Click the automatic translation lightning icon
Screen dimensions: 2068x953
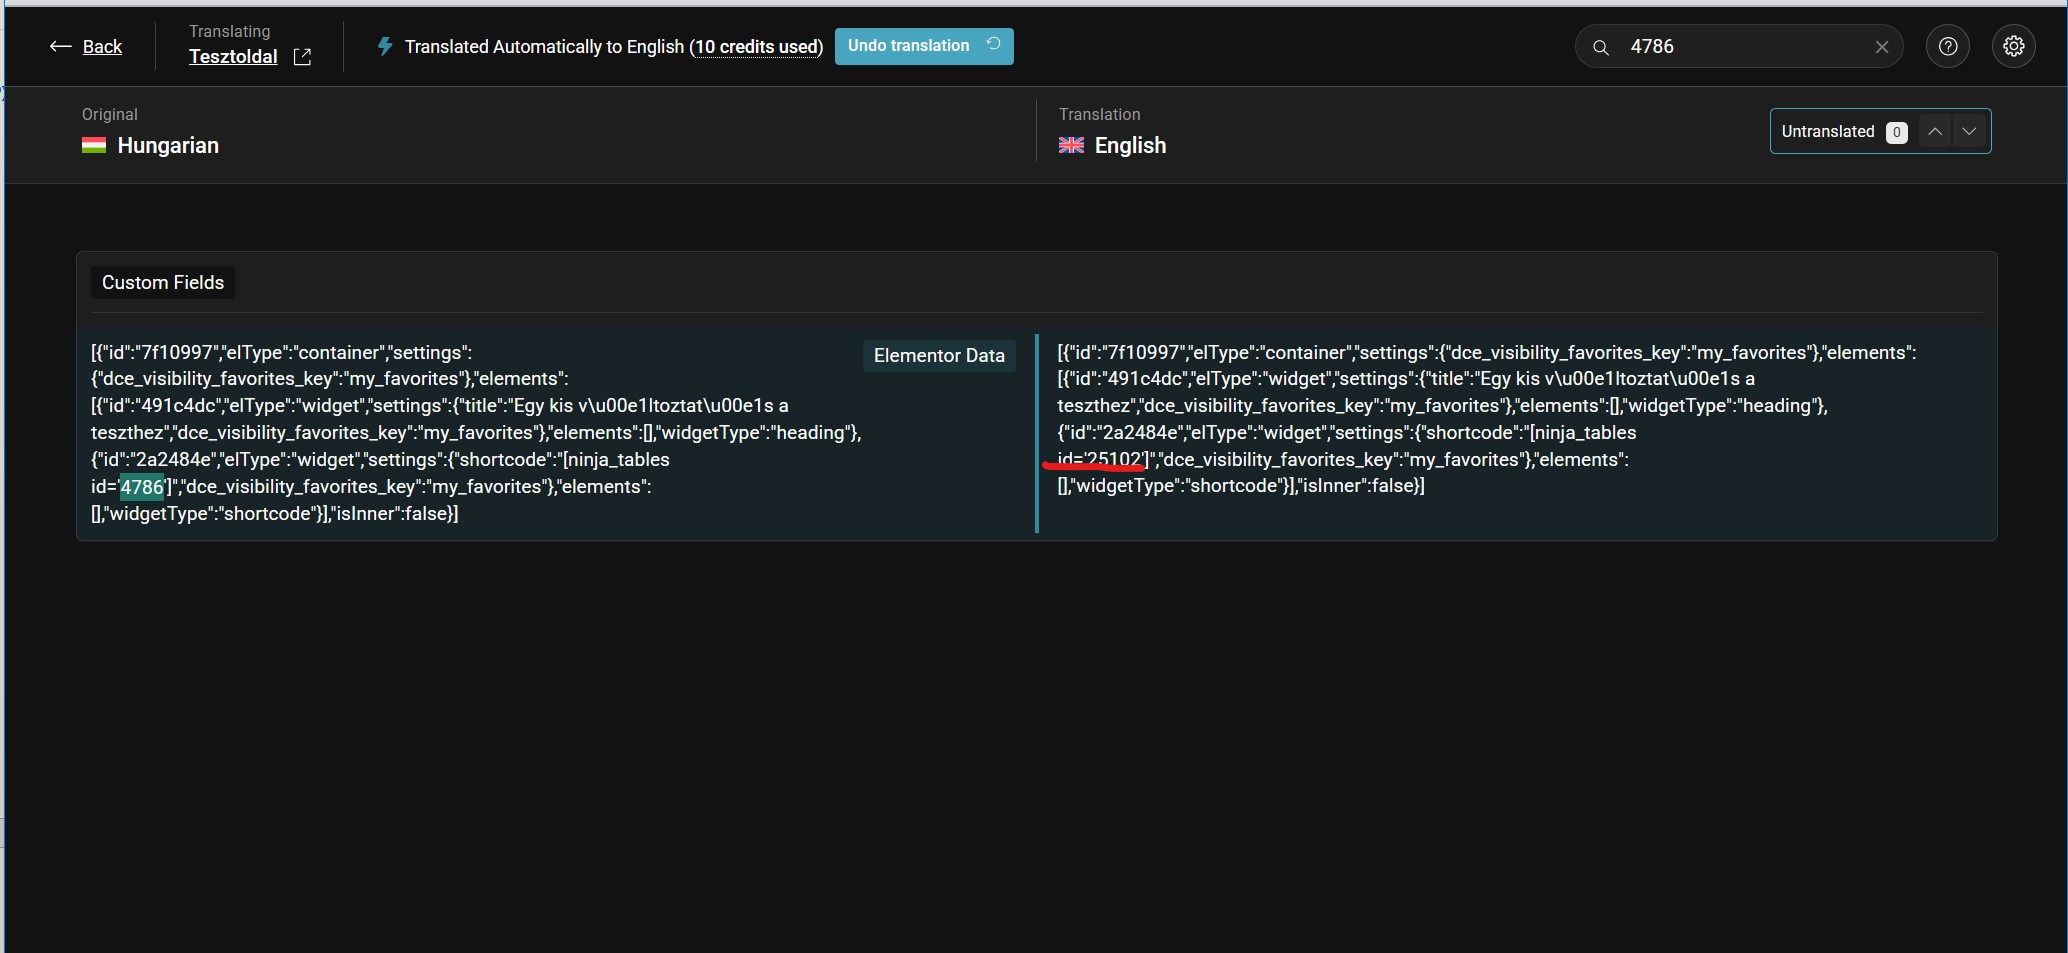pyautogui.click(x=385, y=46)
